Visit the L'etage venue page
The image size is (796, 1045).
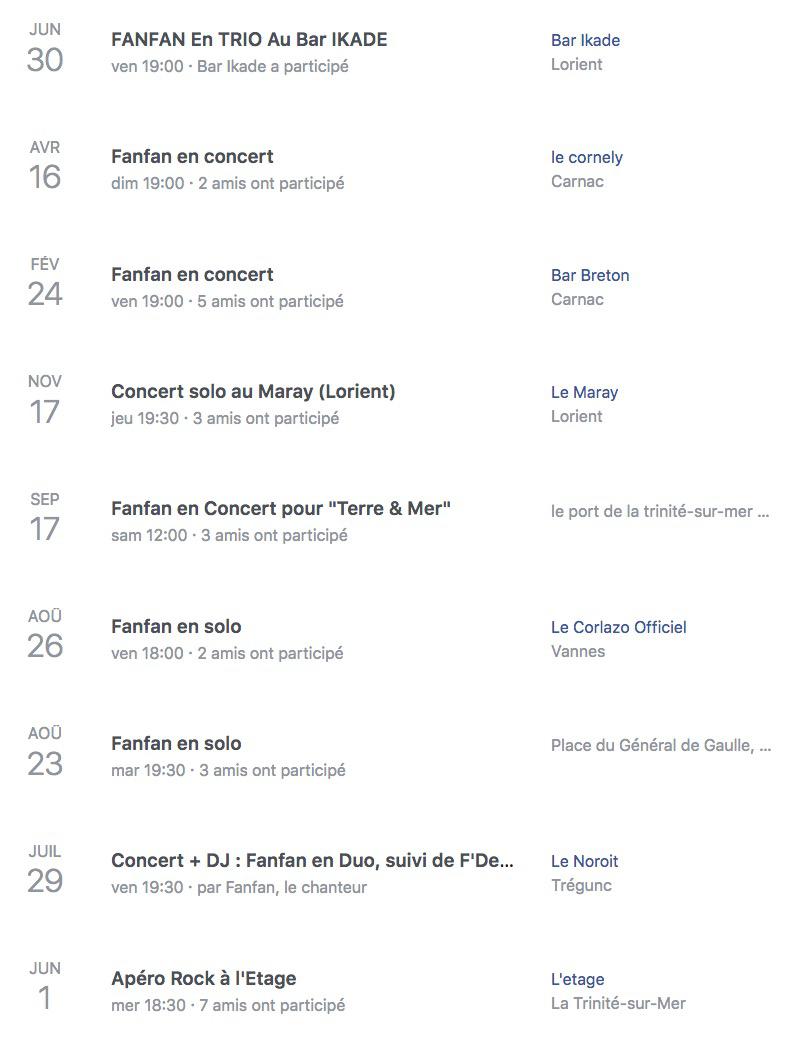click(x=577, y=979)
